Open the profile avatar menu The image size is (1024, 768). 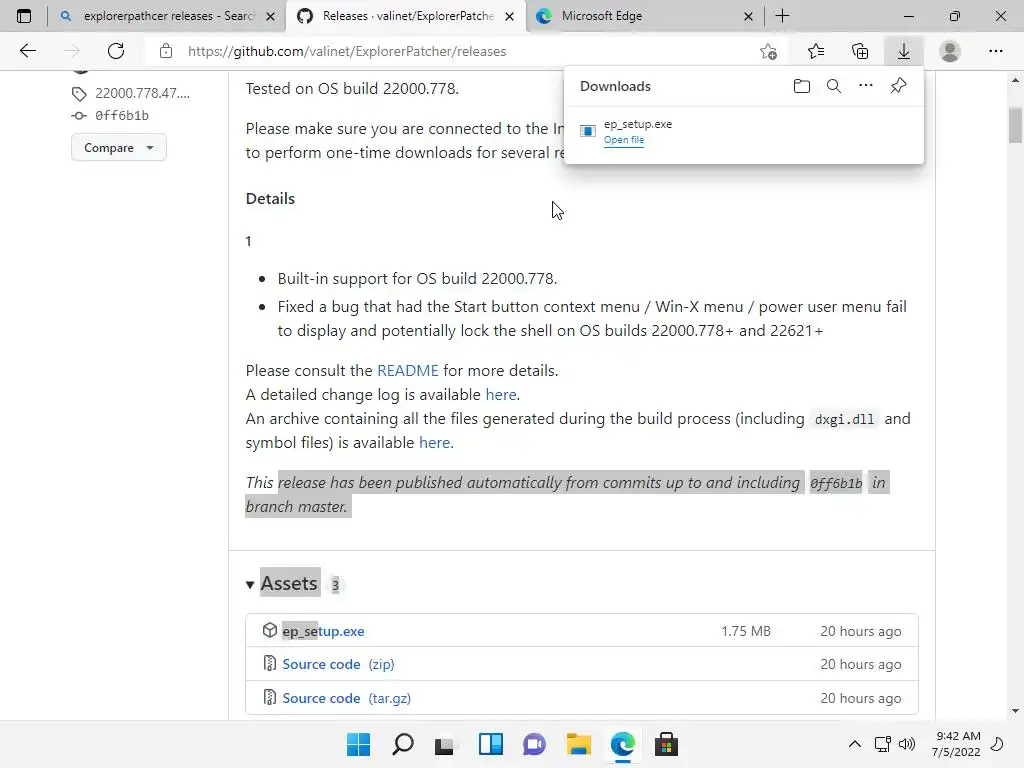pos(950,51)
